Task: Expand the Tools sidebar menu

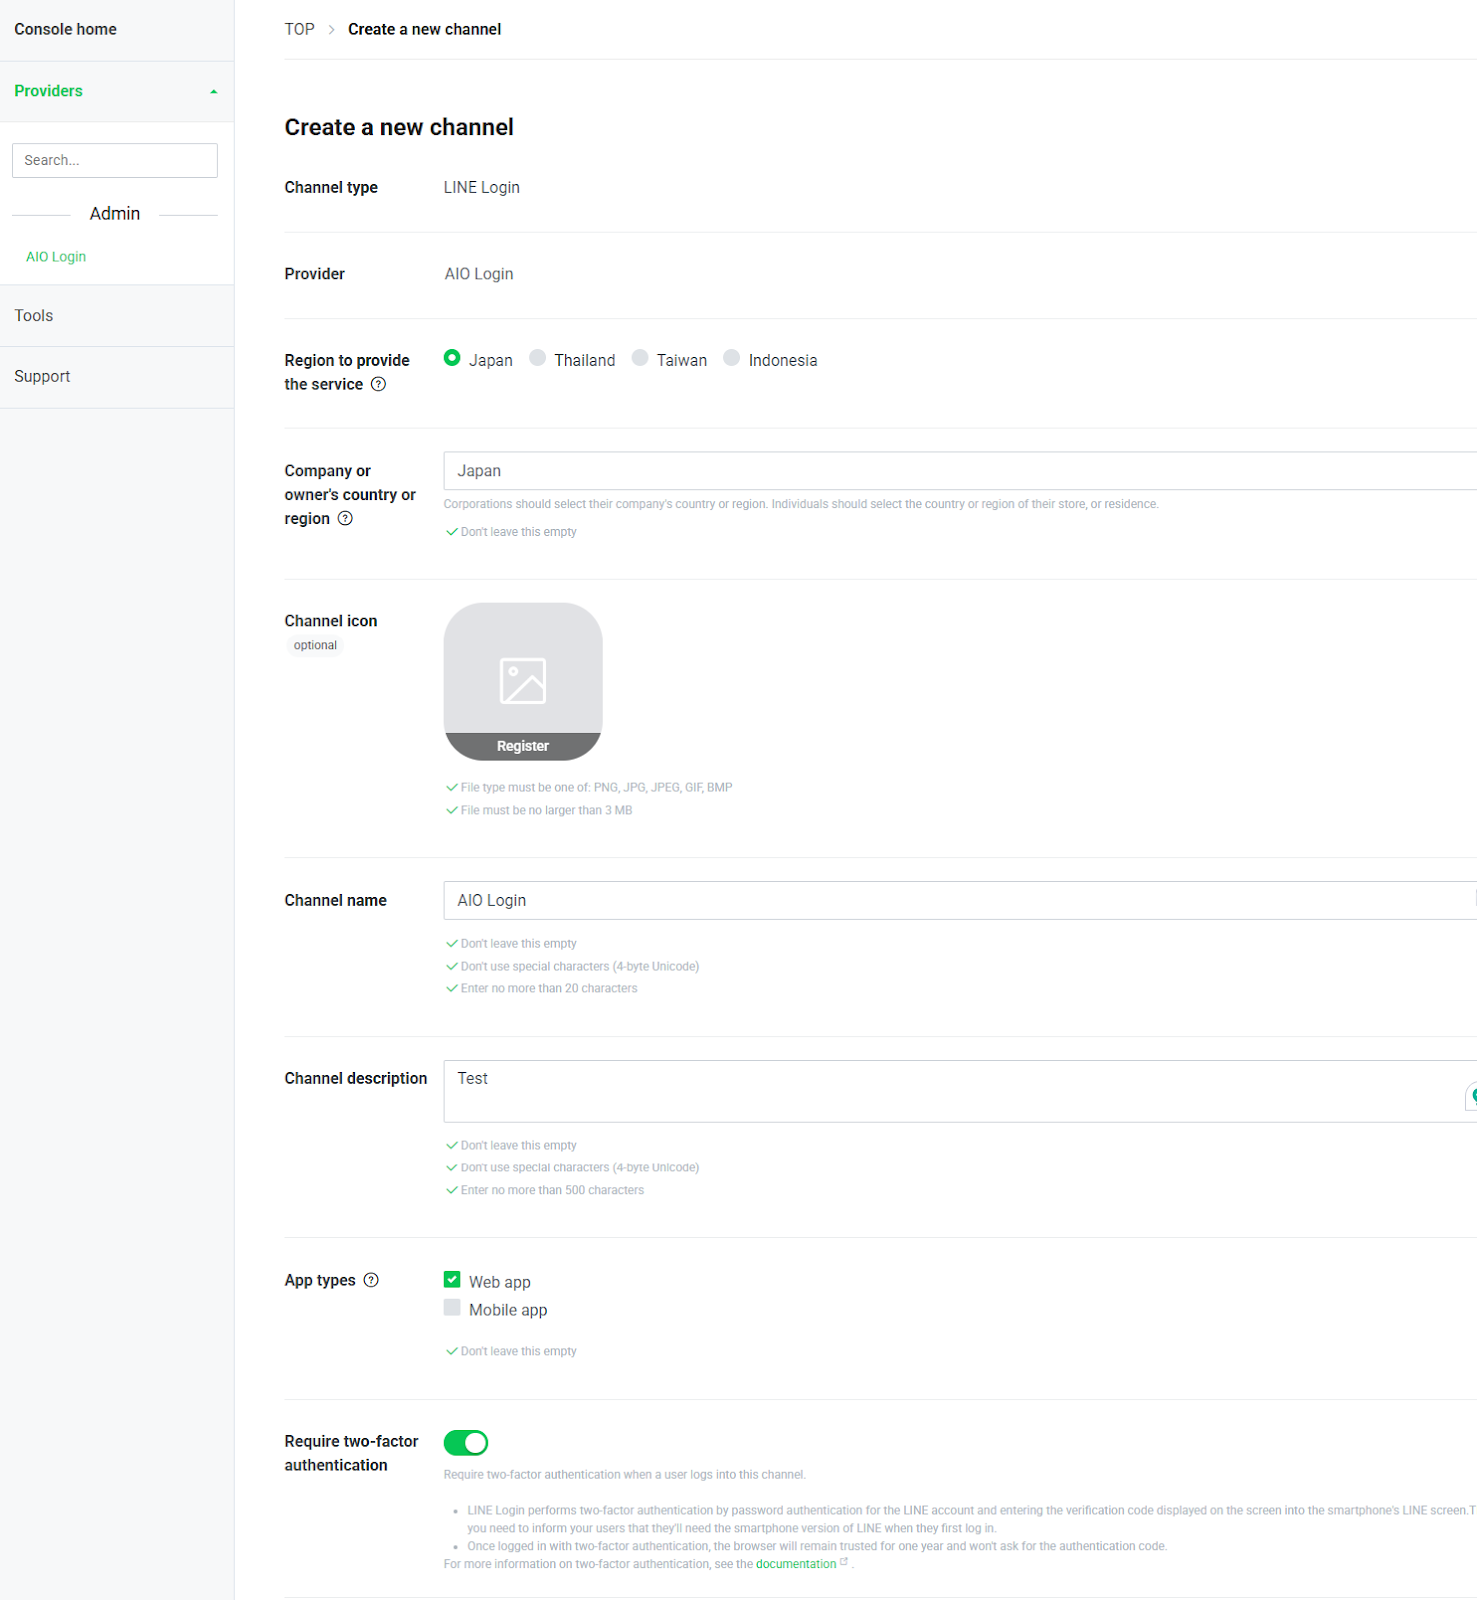Action: [x=34, y=316]
